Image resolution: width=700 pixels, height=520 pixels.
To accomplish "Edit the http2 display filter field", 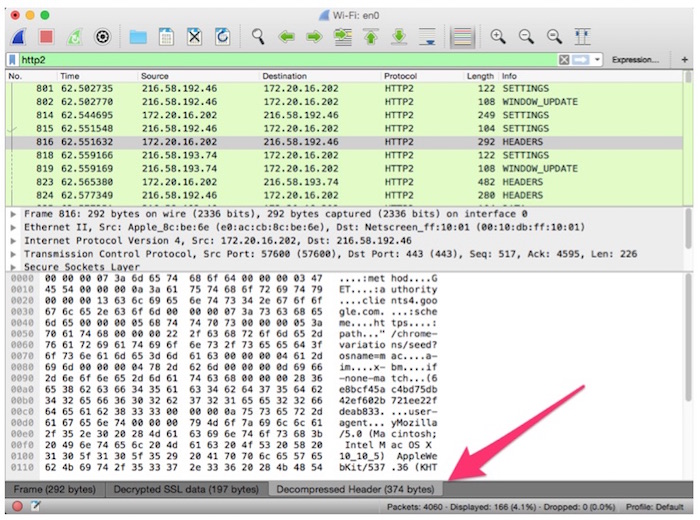I will (288, 60).
